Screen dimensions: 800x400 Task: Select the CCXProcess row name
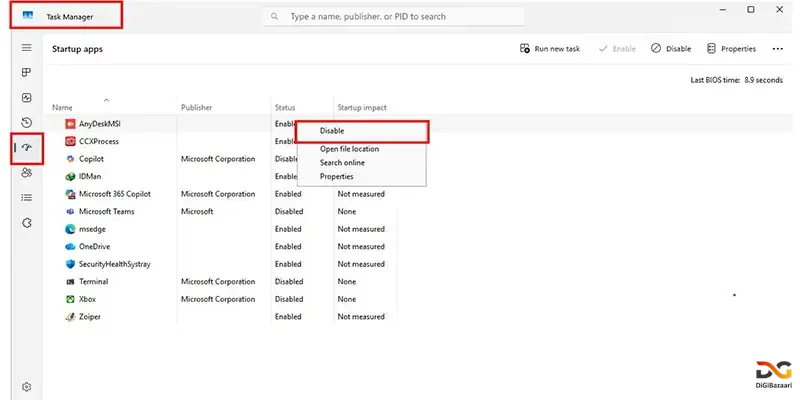click(98, 141)
